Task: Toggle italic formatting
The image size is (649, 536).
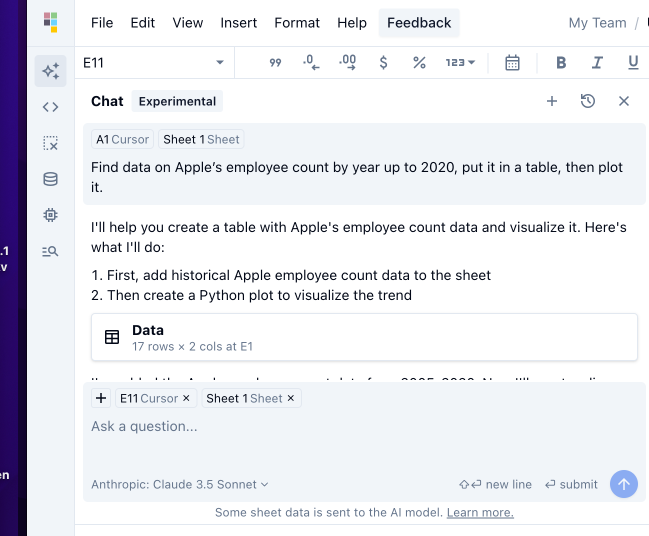Action: tap(597, 63)
